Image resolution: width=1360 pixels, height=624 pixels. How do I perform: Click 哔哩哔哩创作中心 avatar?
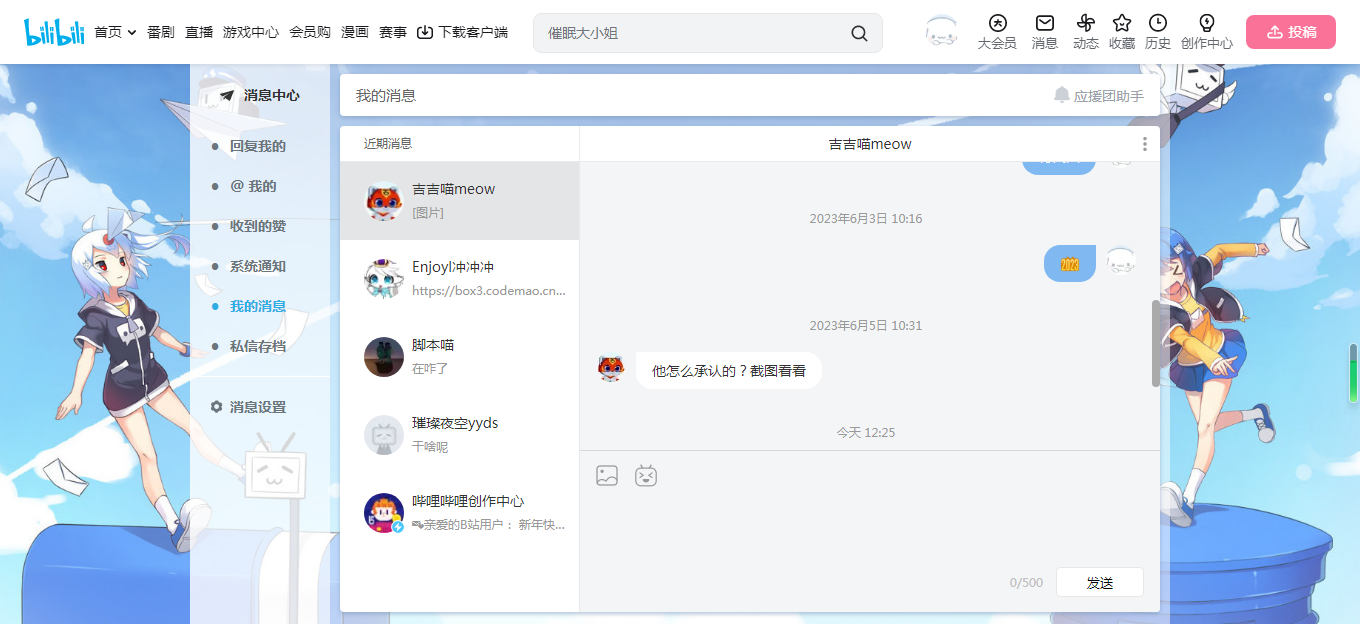(x=384, y=513)
